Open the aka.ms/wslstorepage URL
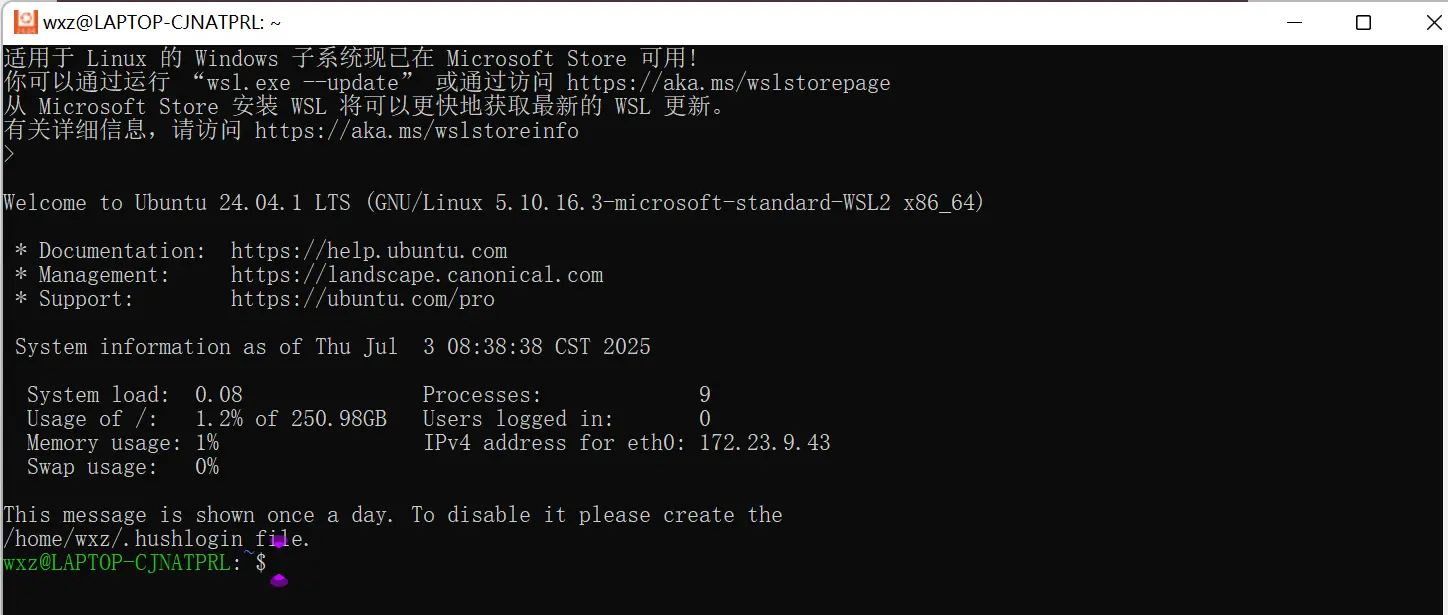This screenshot has height=615, width=1448. click(x=728, y=83)
